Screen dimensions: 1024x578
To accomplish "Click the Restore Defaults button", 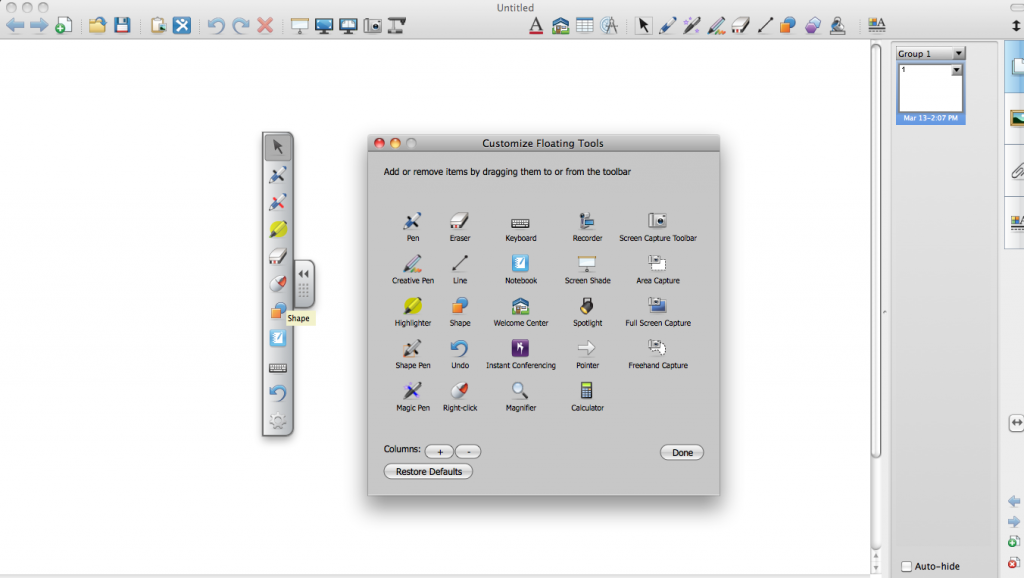I will click(x=428, y=471).
